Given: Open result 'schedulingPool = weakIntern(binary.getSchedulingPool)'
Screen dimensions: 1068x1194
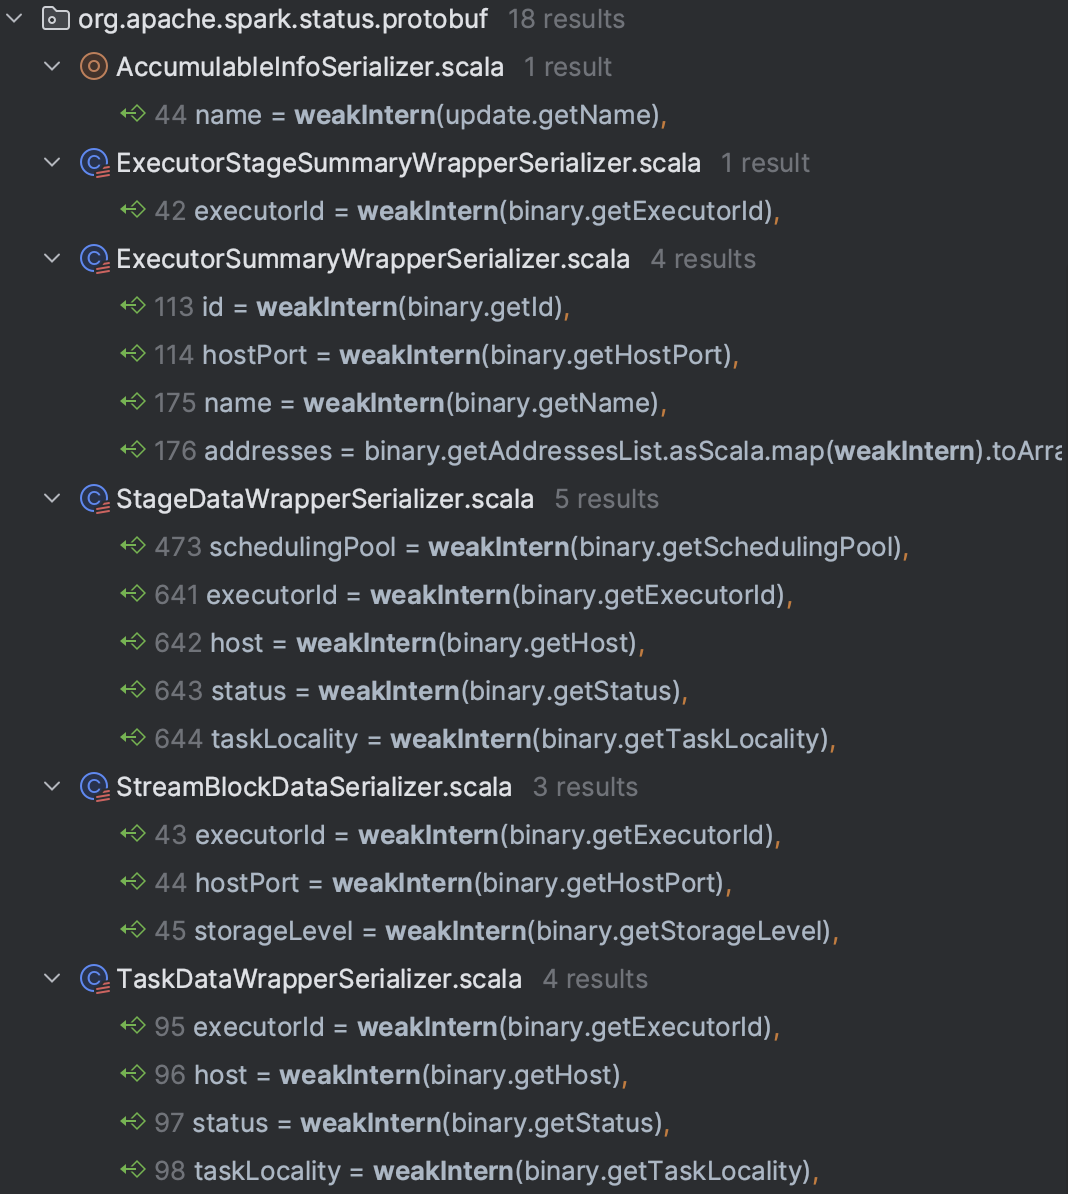Looking at the screenshot, I should (560, 547).
